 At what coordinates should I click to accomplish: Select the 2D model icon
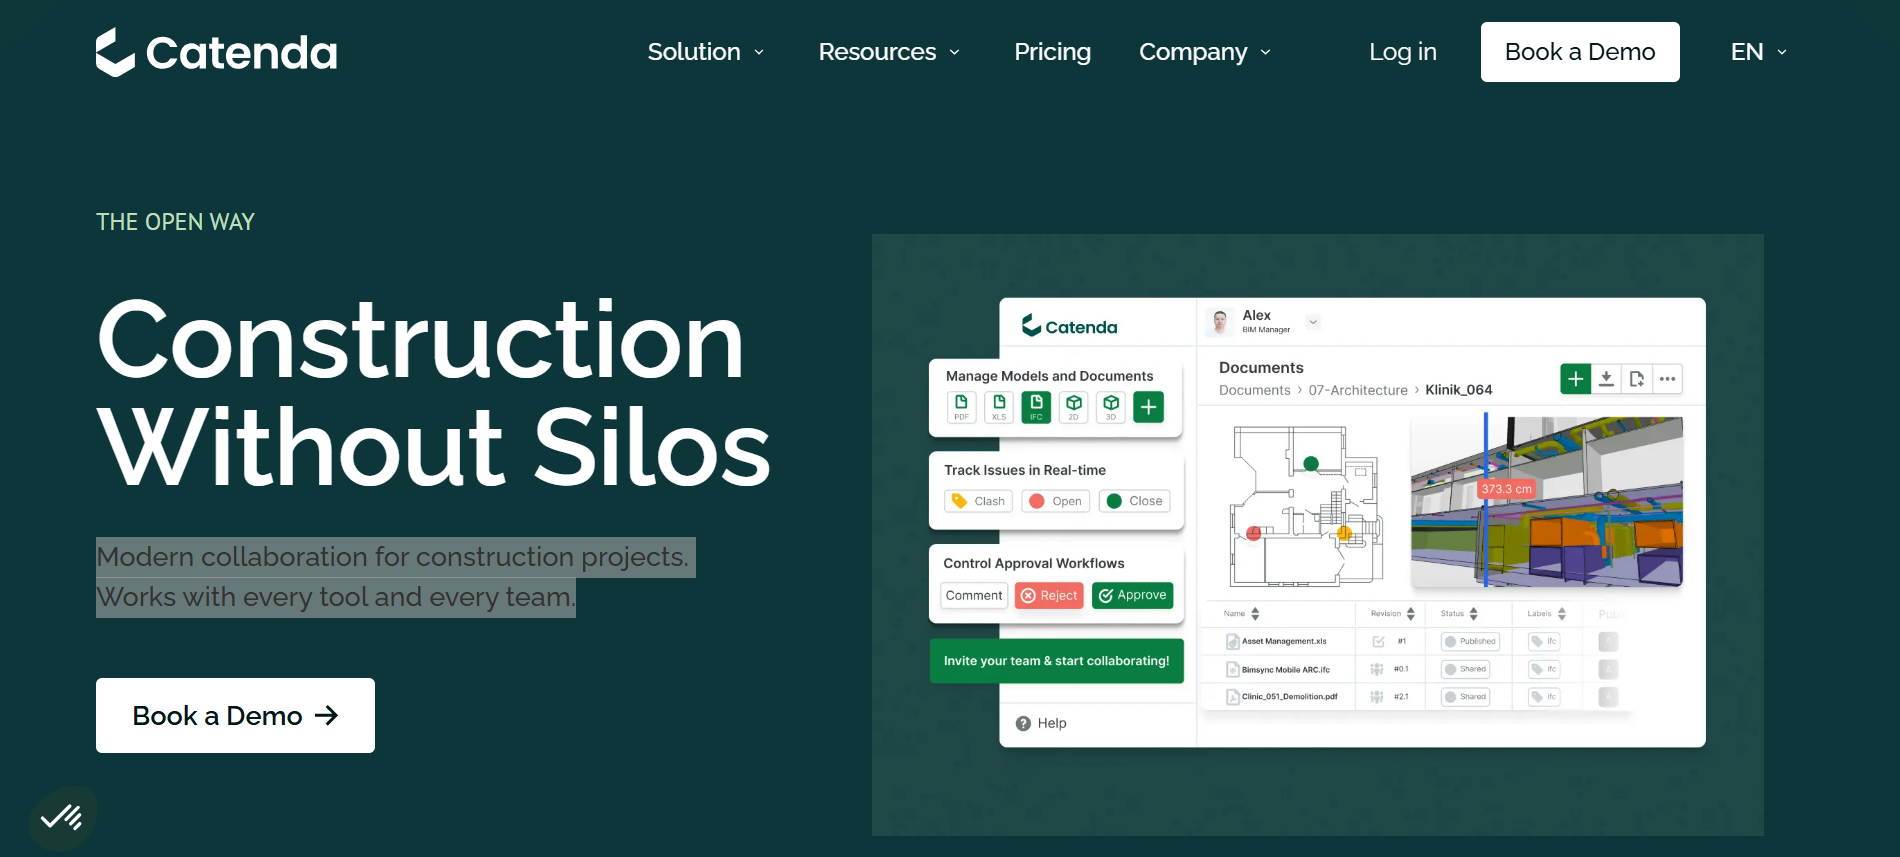[1074, 407]
